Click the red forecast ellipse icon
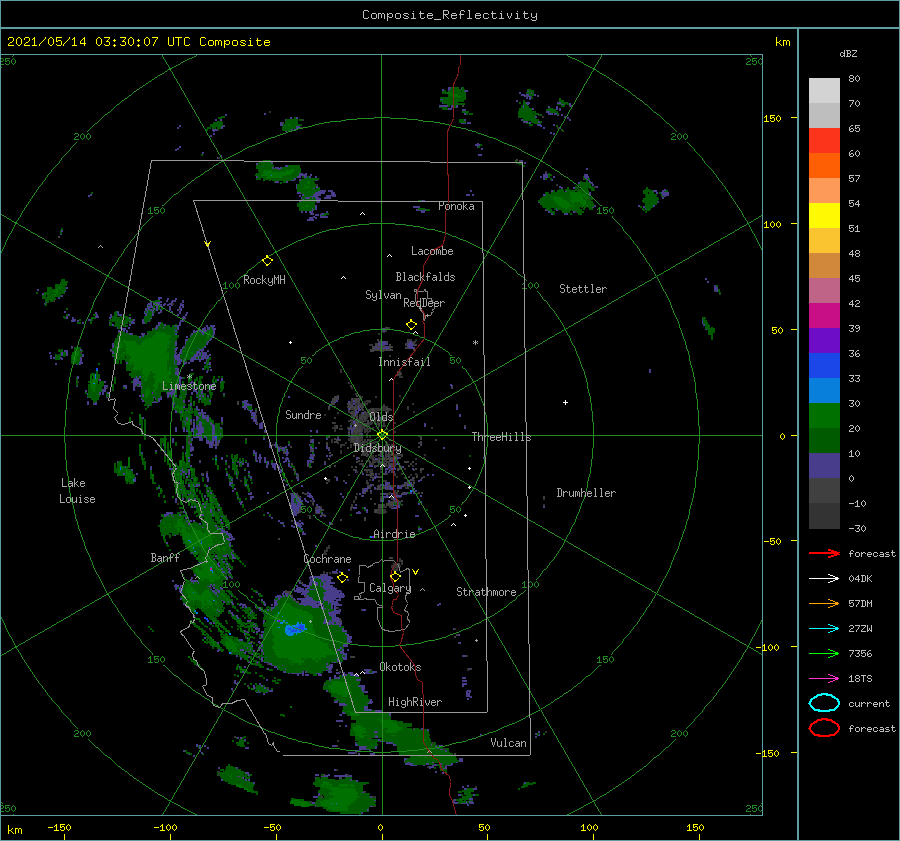900x841 pixels. click(x=824, y=728)
